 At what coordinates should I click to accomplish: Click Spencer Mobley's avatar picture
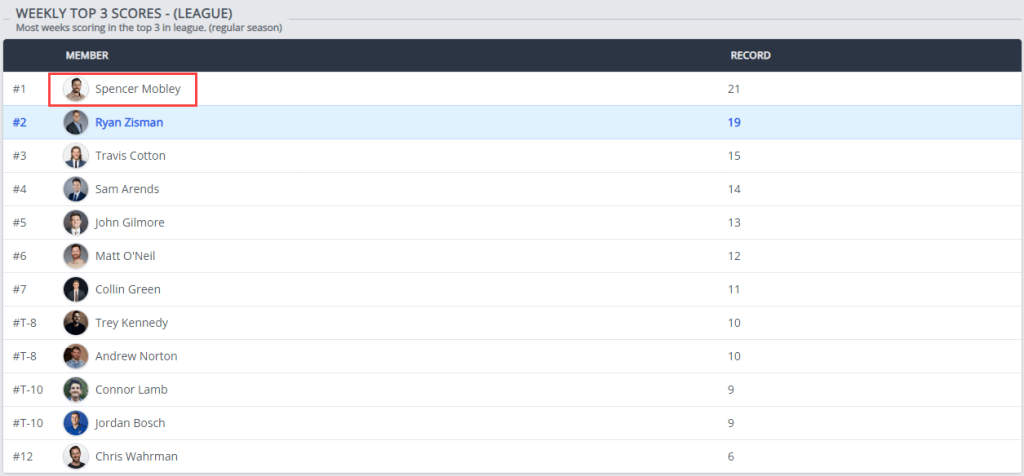[76, 89]
